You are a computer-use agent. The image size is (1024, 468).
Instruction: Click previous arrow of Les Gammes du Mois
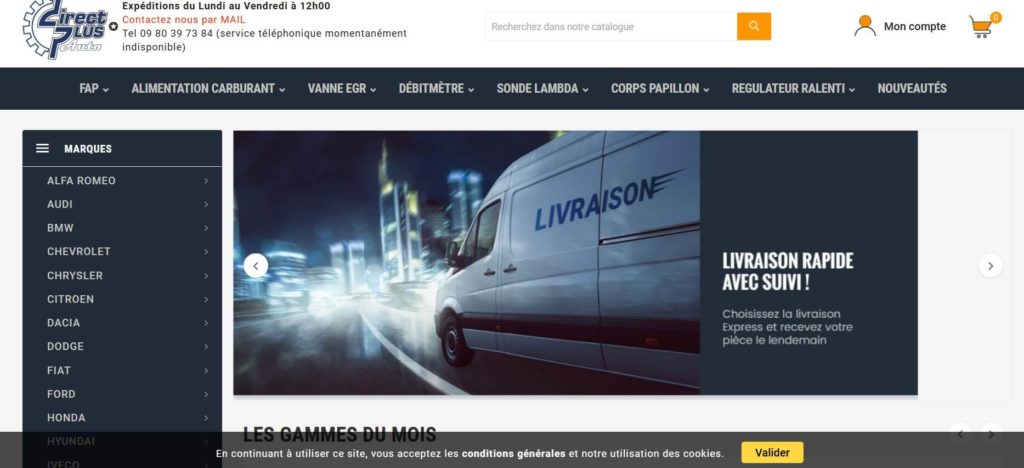coord(961,434)
